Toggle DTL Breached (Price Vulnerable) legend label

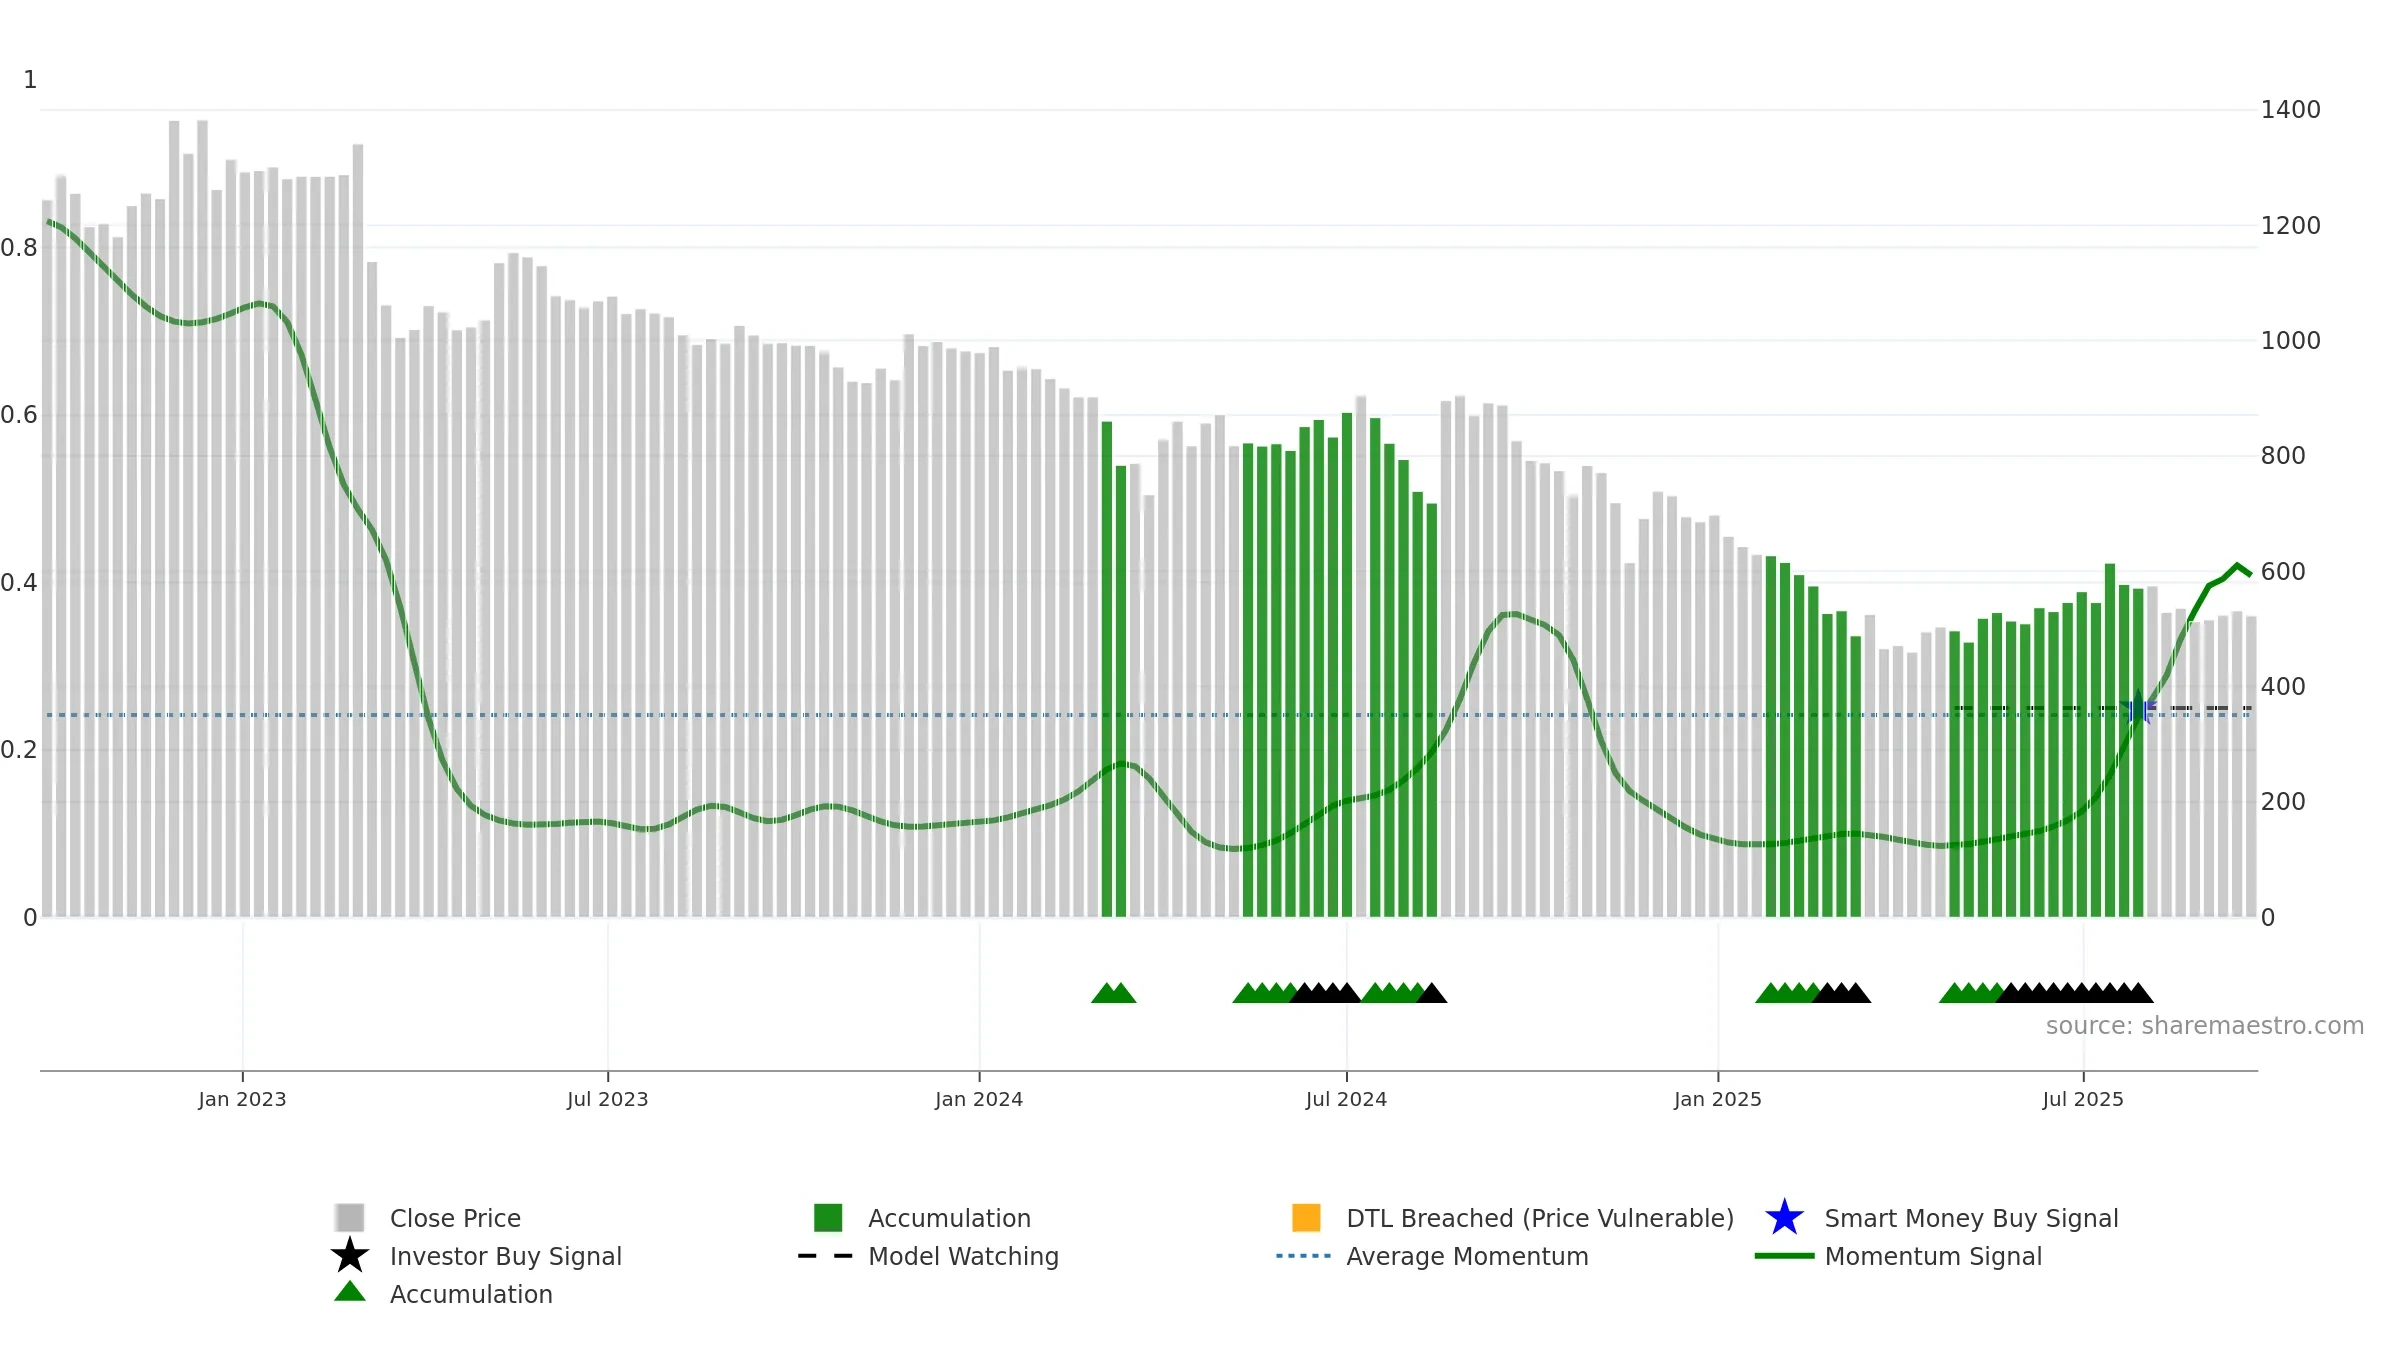(1540, 1218)
